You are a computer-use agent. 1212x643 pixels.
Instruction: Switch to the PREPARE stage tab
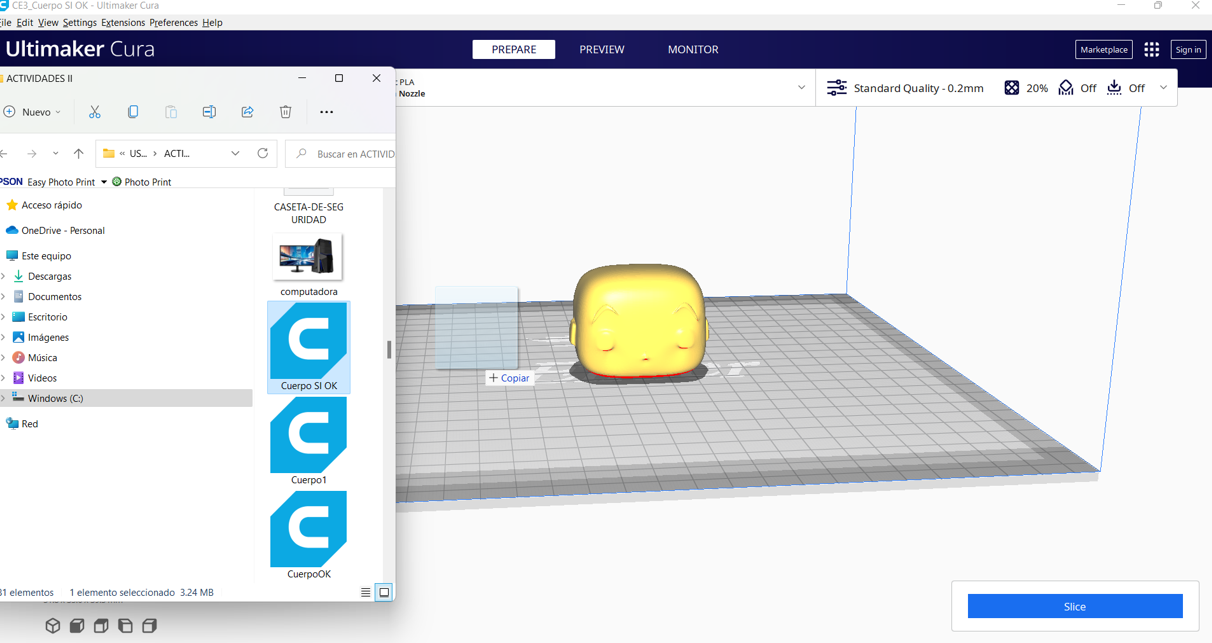click(514, 49)
